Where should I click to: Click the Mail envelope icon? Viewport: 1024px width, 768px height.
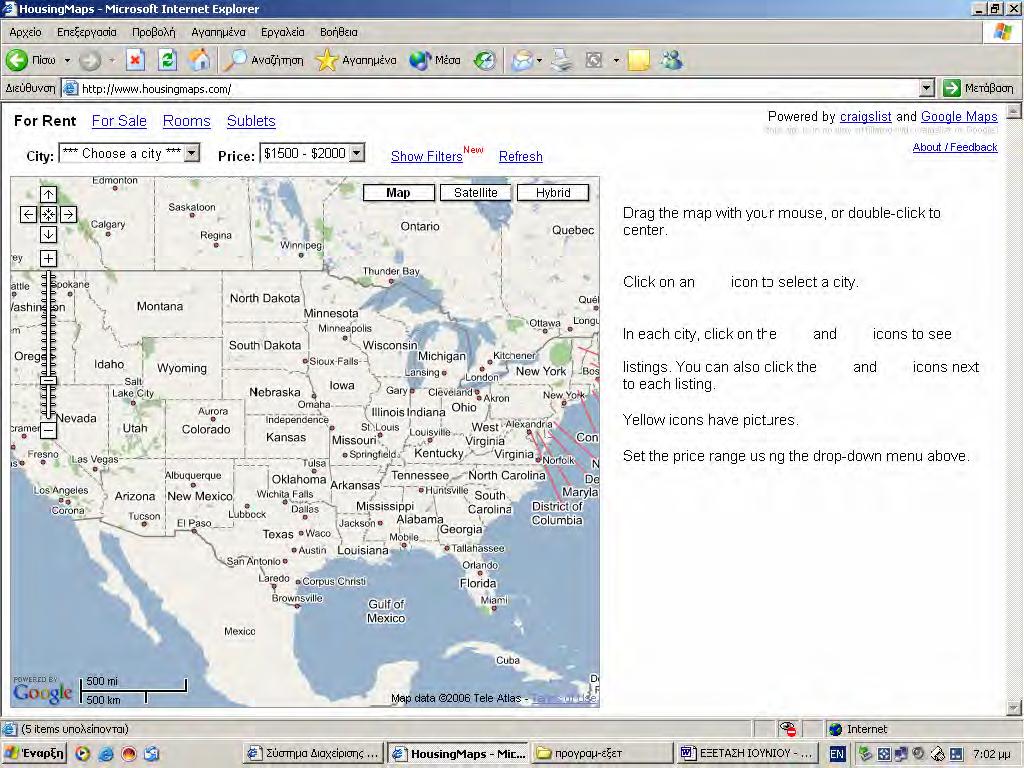click(522, 61)
